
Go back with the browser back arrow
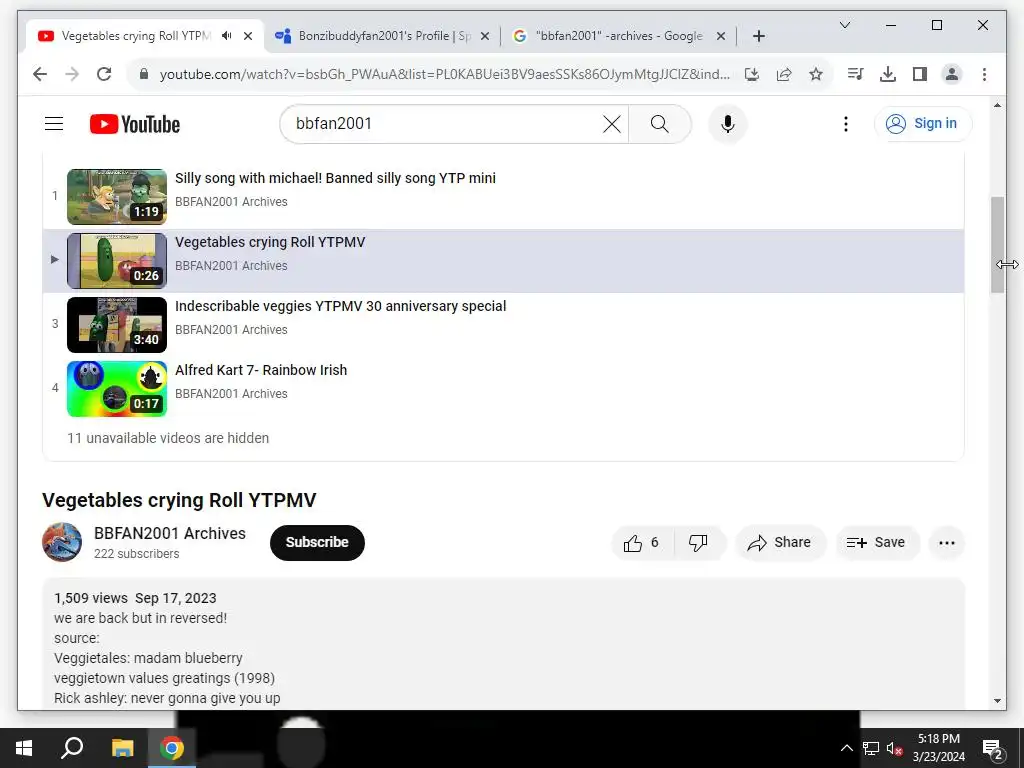point(40,74)
